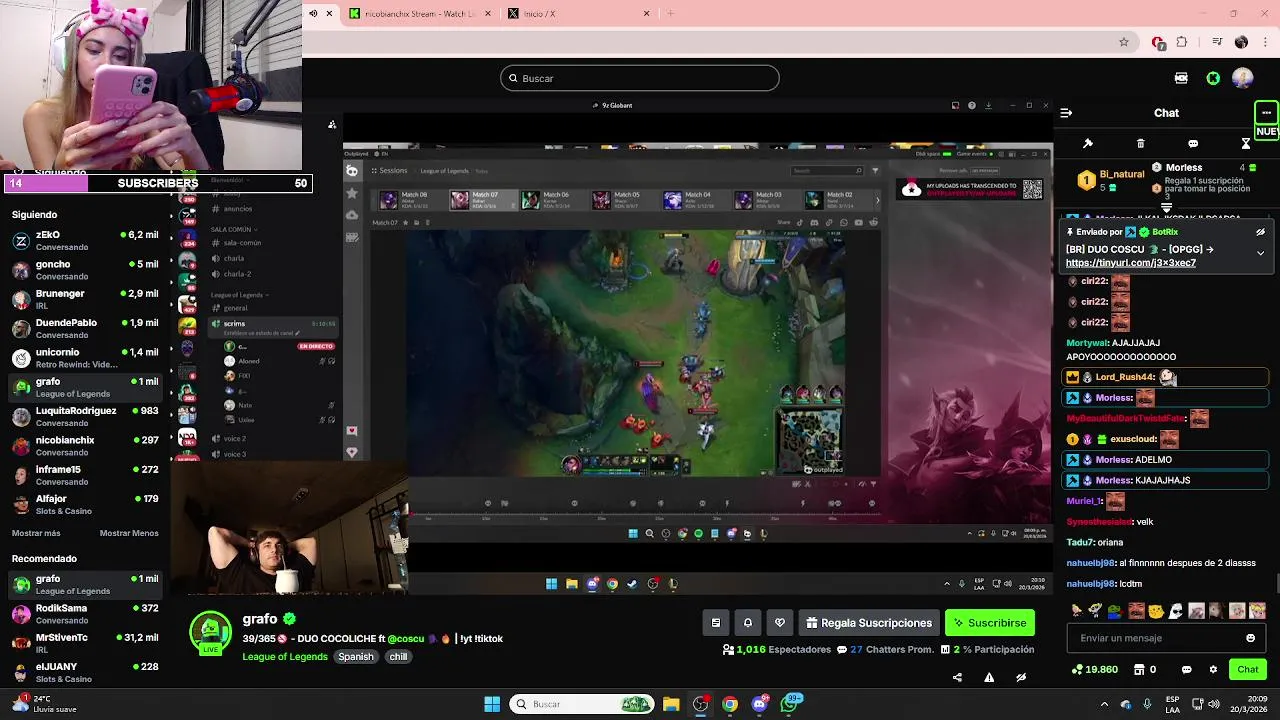Viewport: 1280px width, 720px height.
Task: Show hidden system tray icons
Action: (x=1104, y=704)
